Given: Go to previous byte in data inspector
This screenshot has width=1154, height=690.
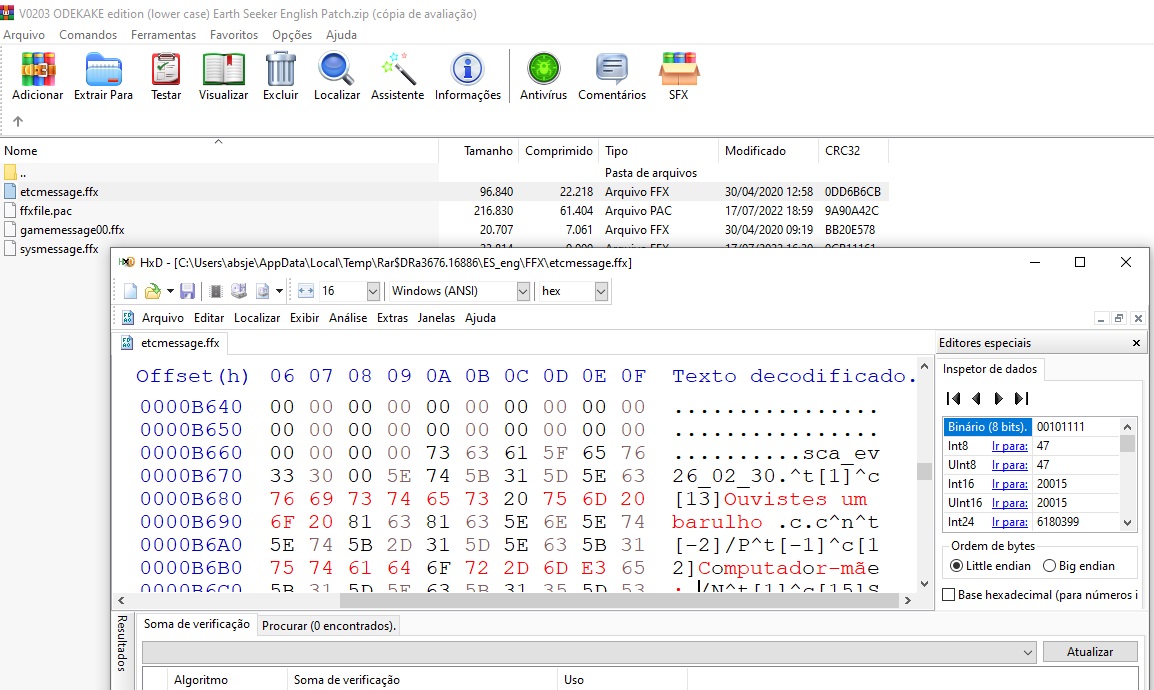Looking at the screenshot, I should point(976,399).
